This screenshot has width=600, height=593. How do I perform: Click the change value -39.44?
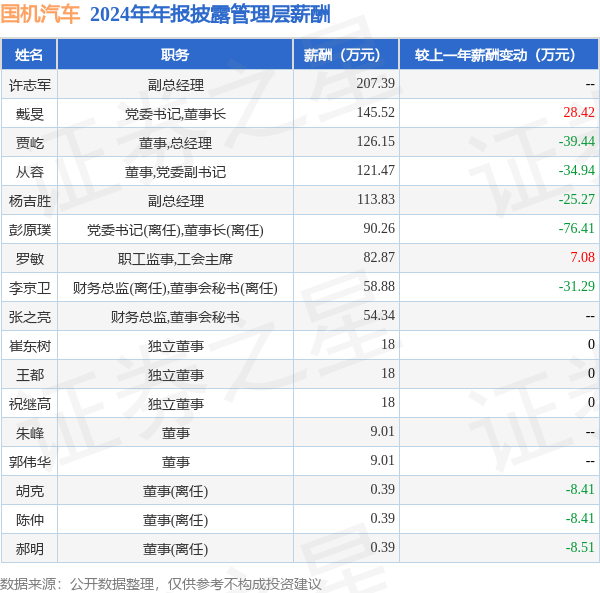click(576, 141)
